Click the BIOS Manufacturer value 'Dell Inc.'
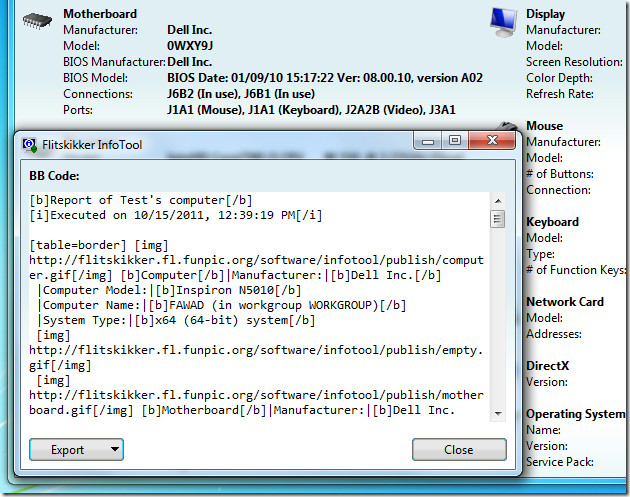 tap(189, 62)
